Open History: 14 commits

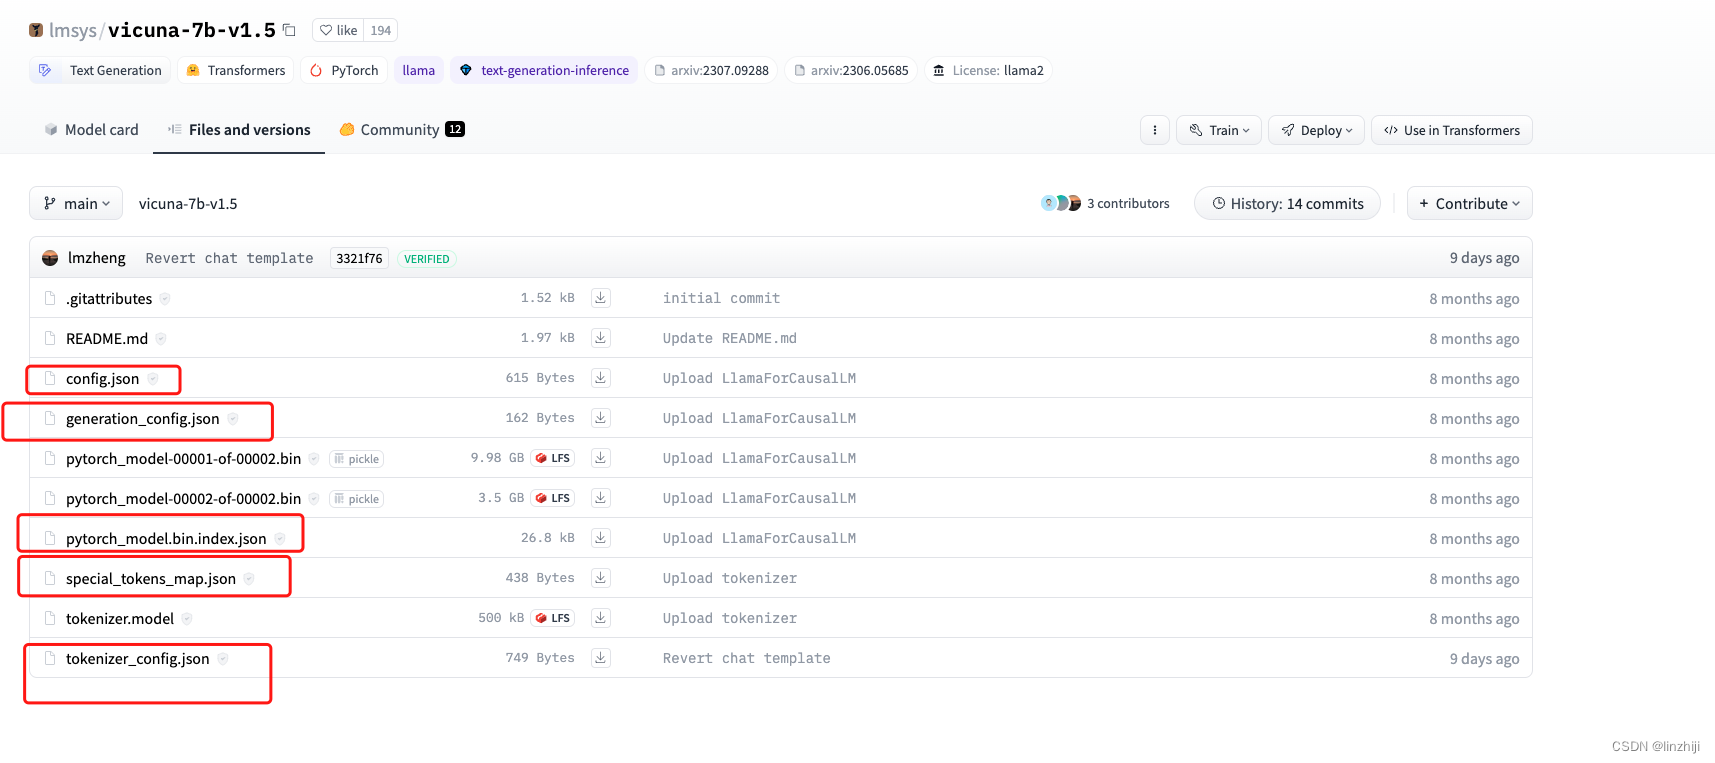tap(1287, 203)
